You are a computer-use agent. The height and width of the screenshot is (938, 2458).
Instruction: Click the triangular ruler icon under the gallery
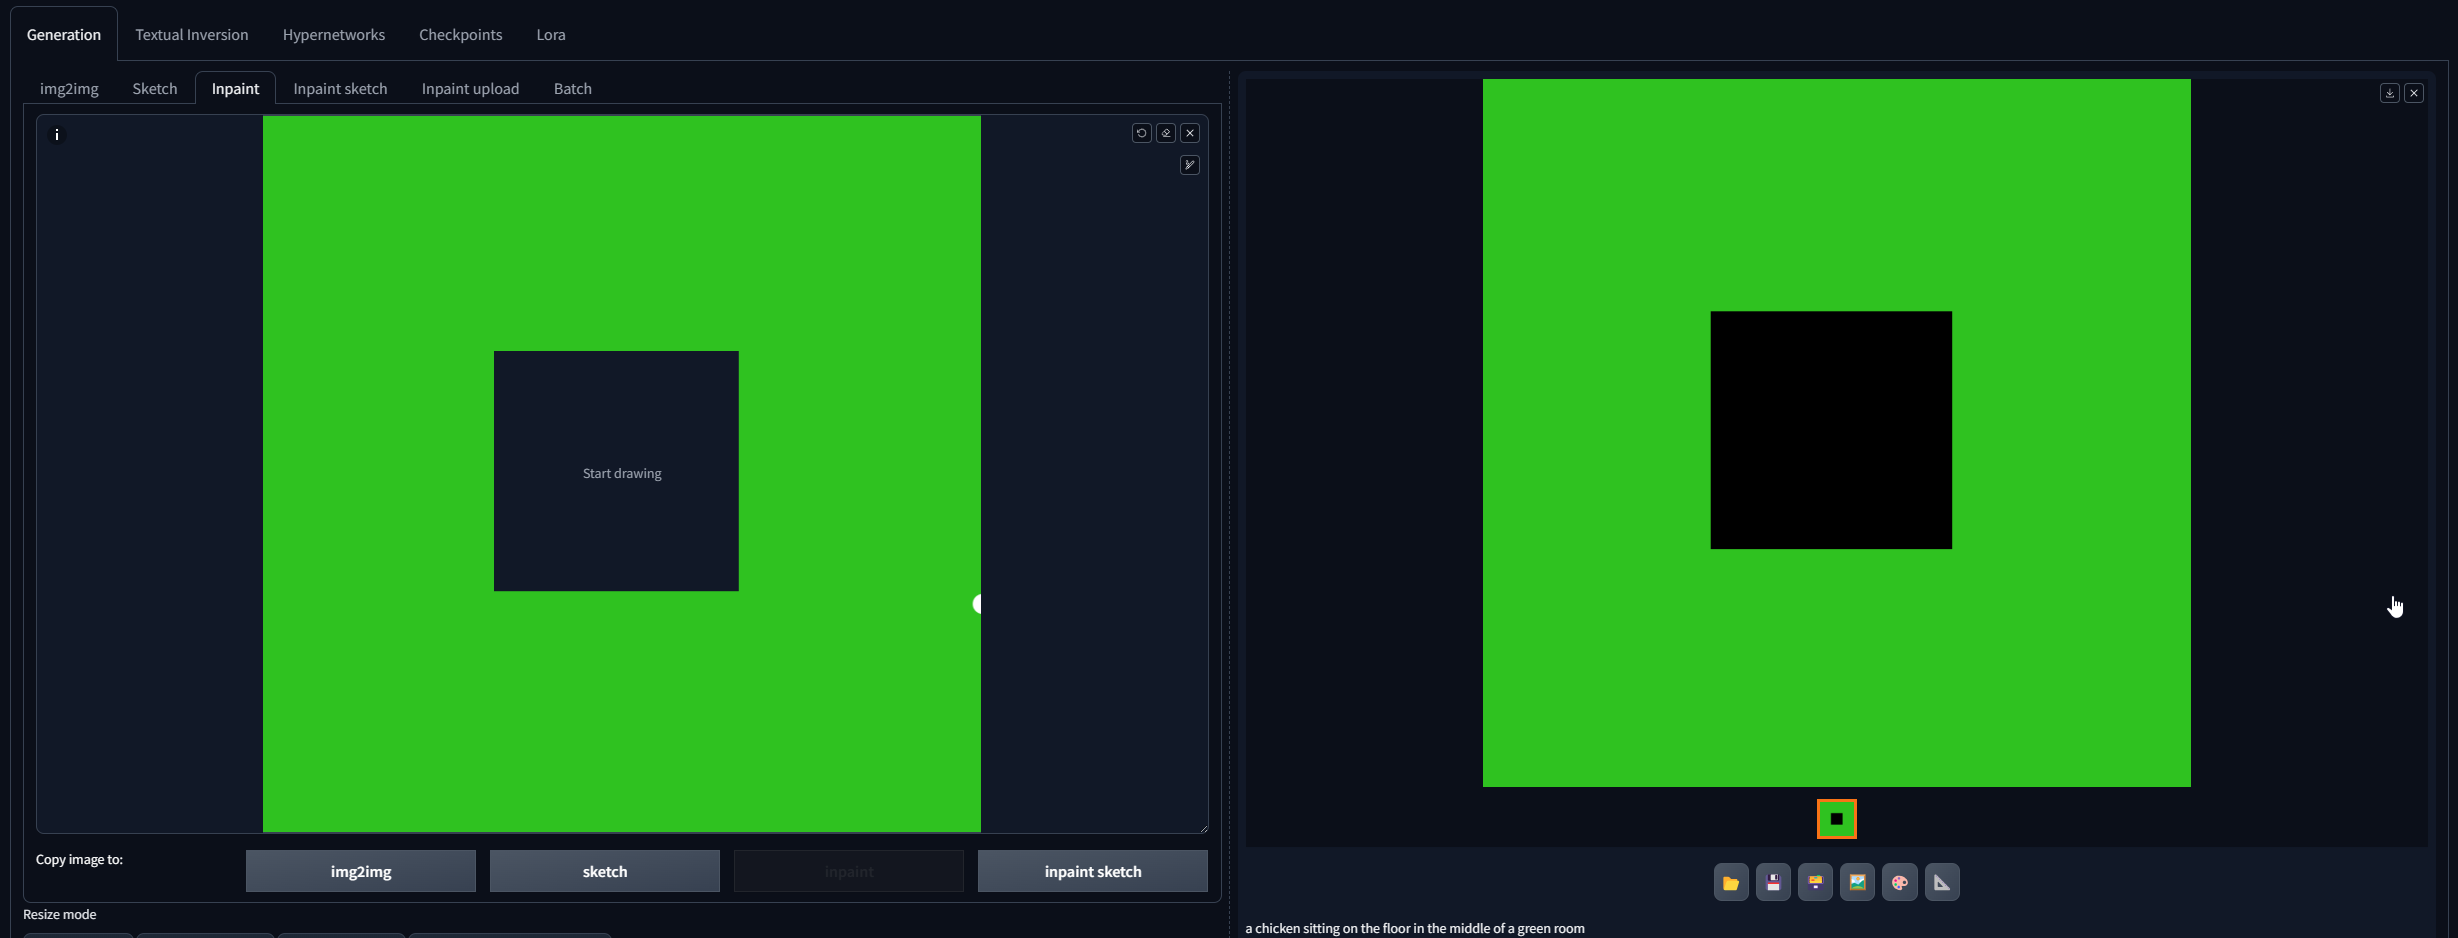click(x=1943, y=882)
